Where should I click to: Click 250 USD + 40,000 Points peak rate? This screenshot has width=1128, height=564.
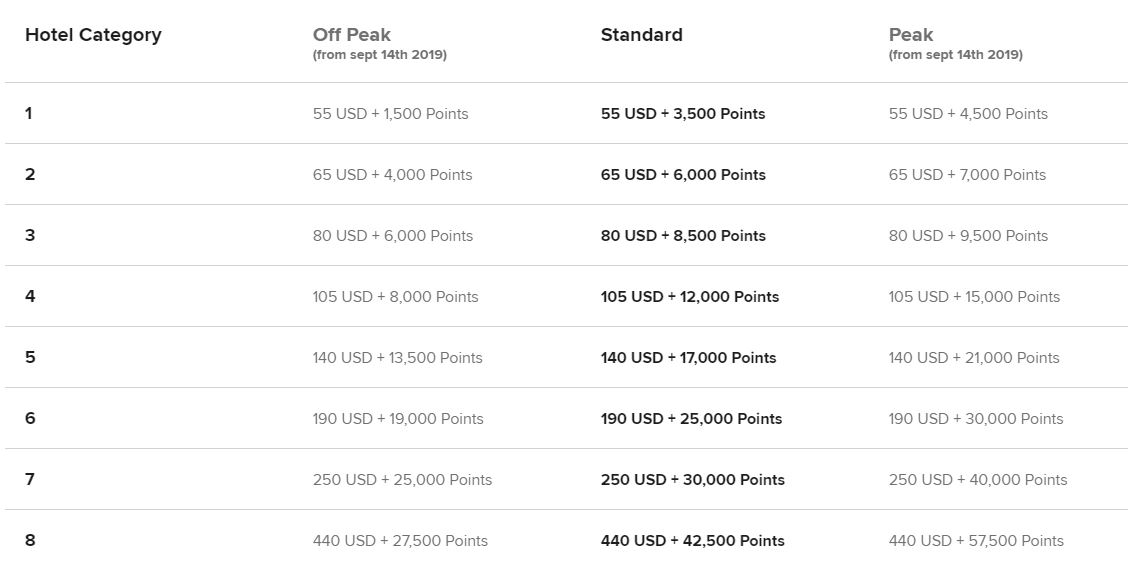click(978, 480)
